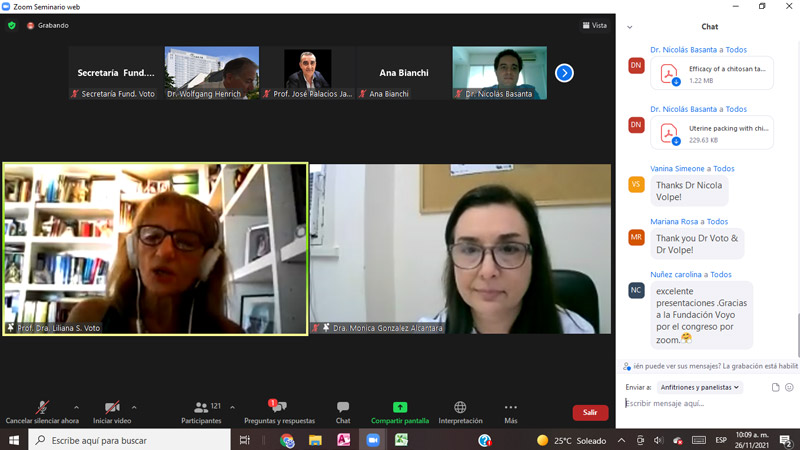
Task: Open Enviar a recipient dropdown
Action: [x=699, y=387]
